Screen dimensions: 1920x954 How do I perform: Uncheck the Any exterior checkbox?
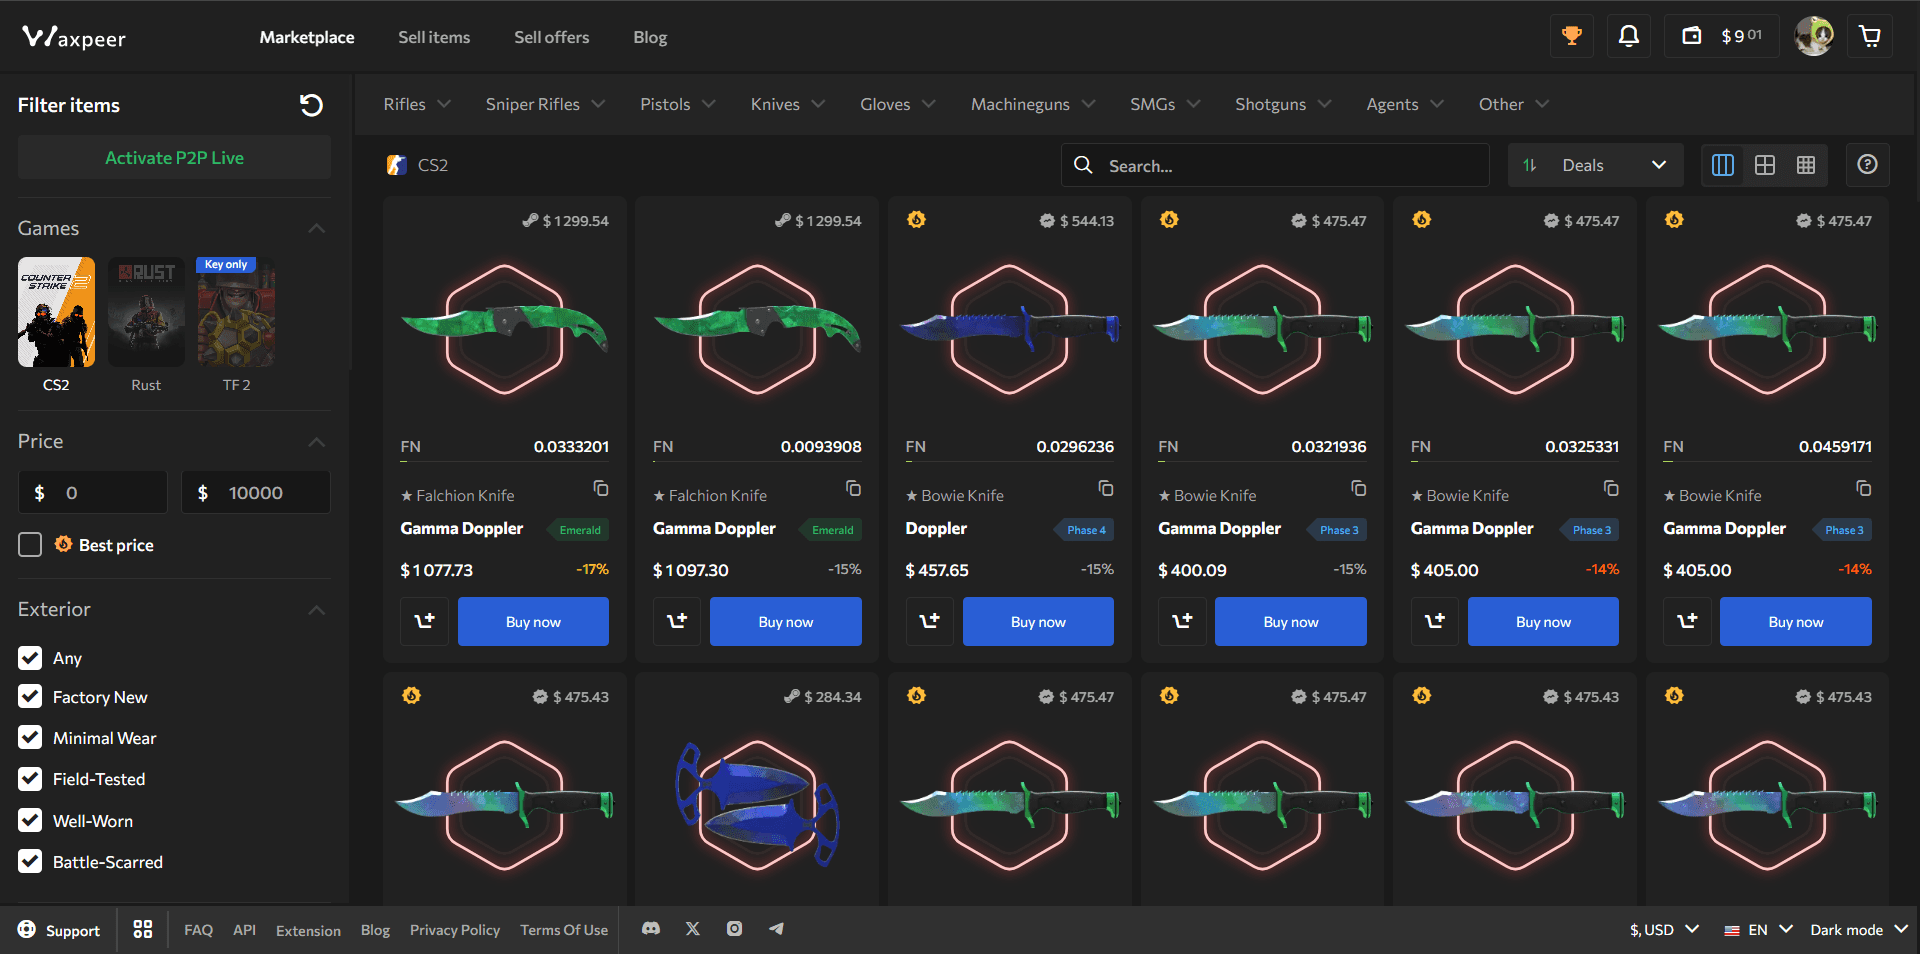click(x=30, y=658)
